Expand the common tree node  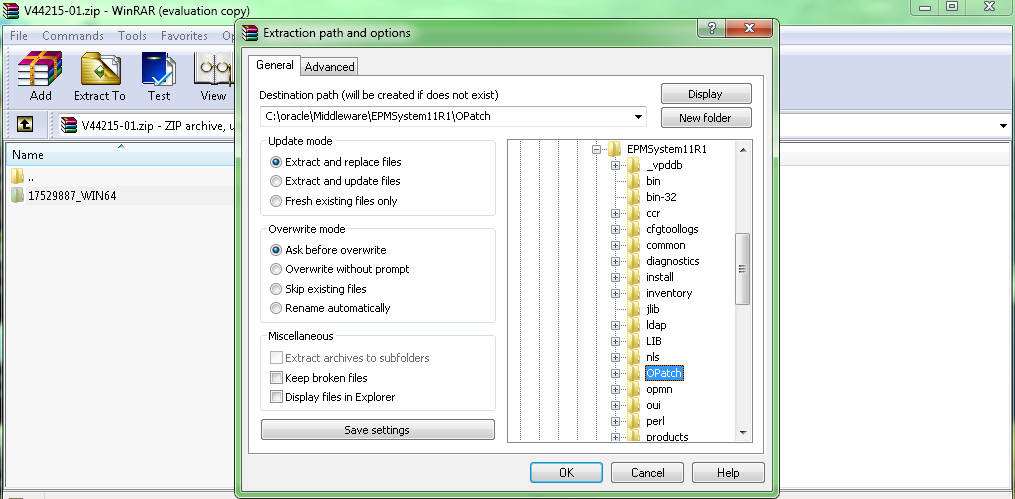[x=615, y=246]
